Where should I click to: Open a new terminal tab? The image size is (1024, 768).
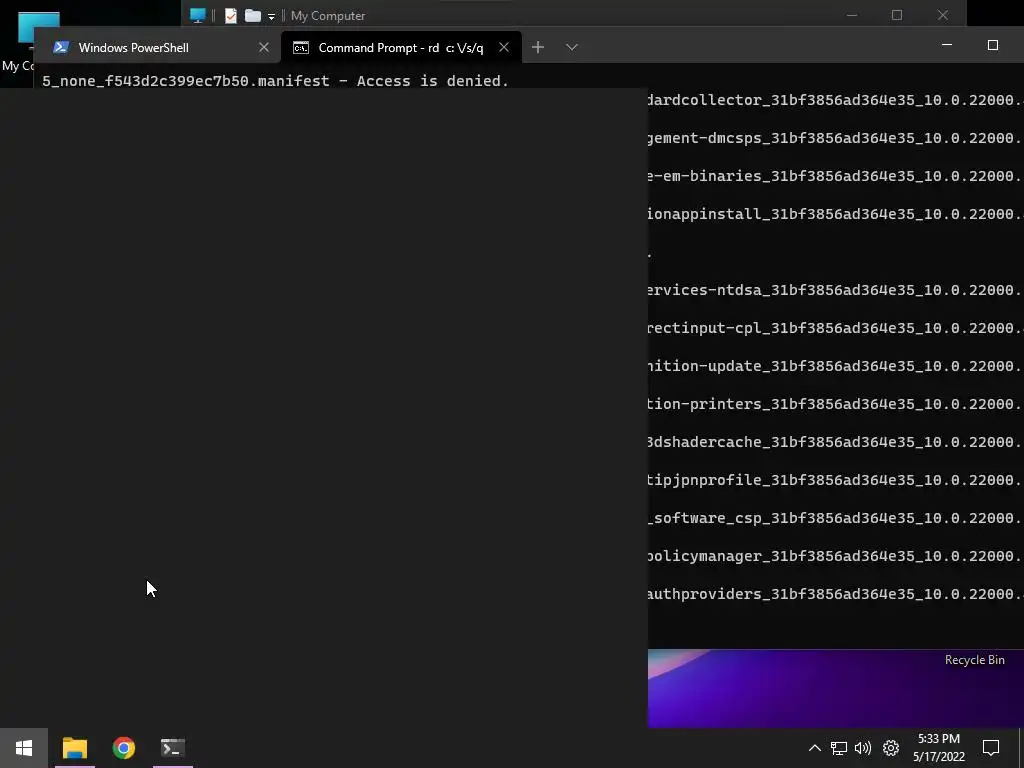(x=537, y=47)
